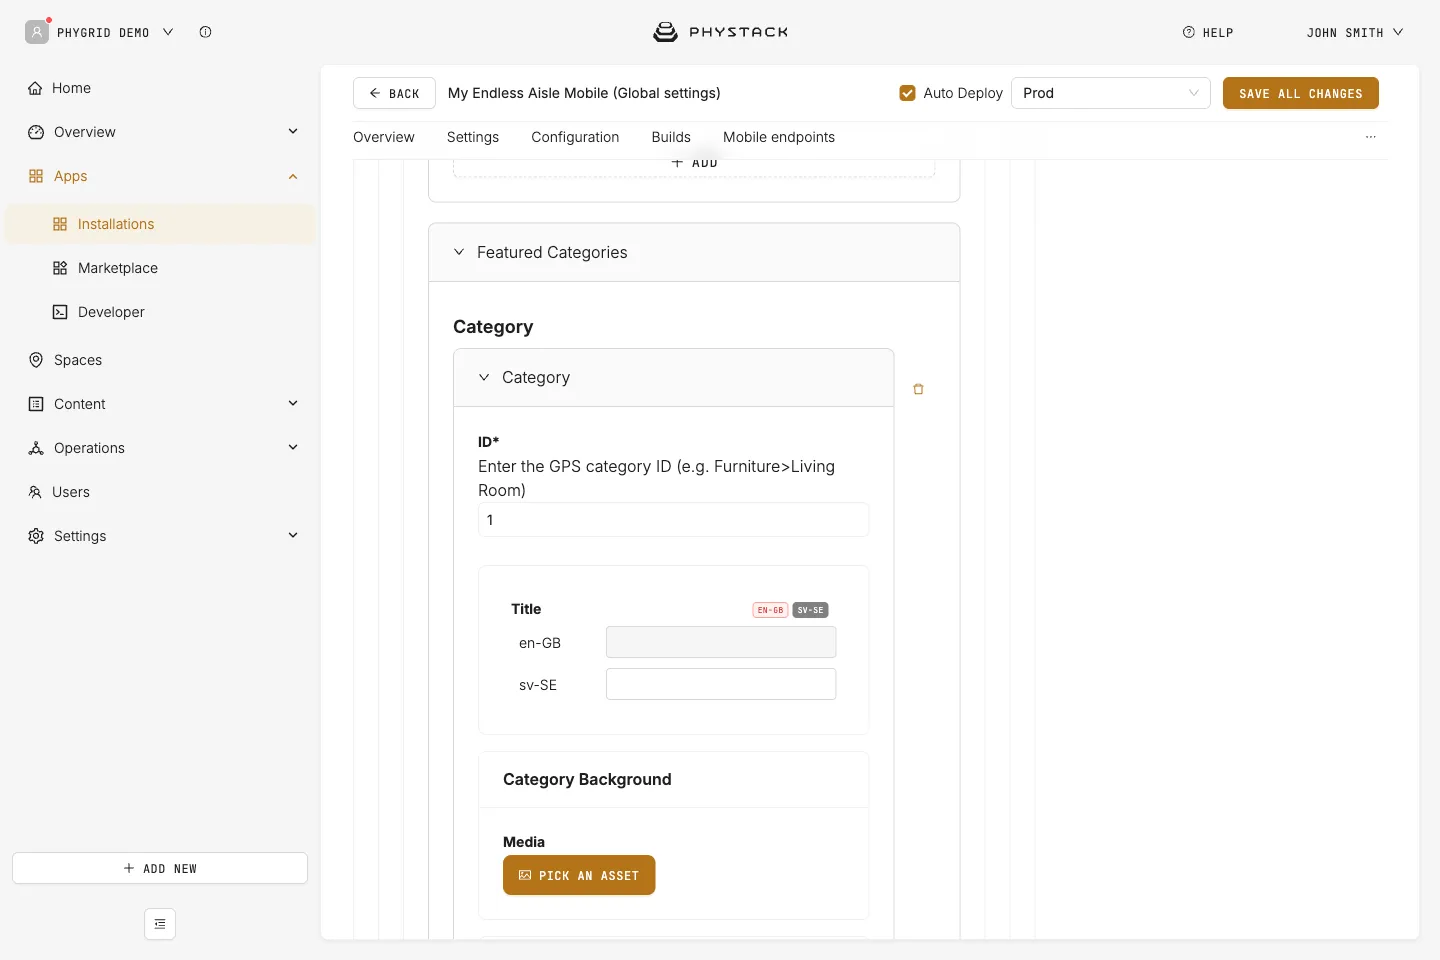The height and width of the screenshot is (960, 1440).
Task: Collapse the Featured Categories section
Action: click(x=459, y=252)
